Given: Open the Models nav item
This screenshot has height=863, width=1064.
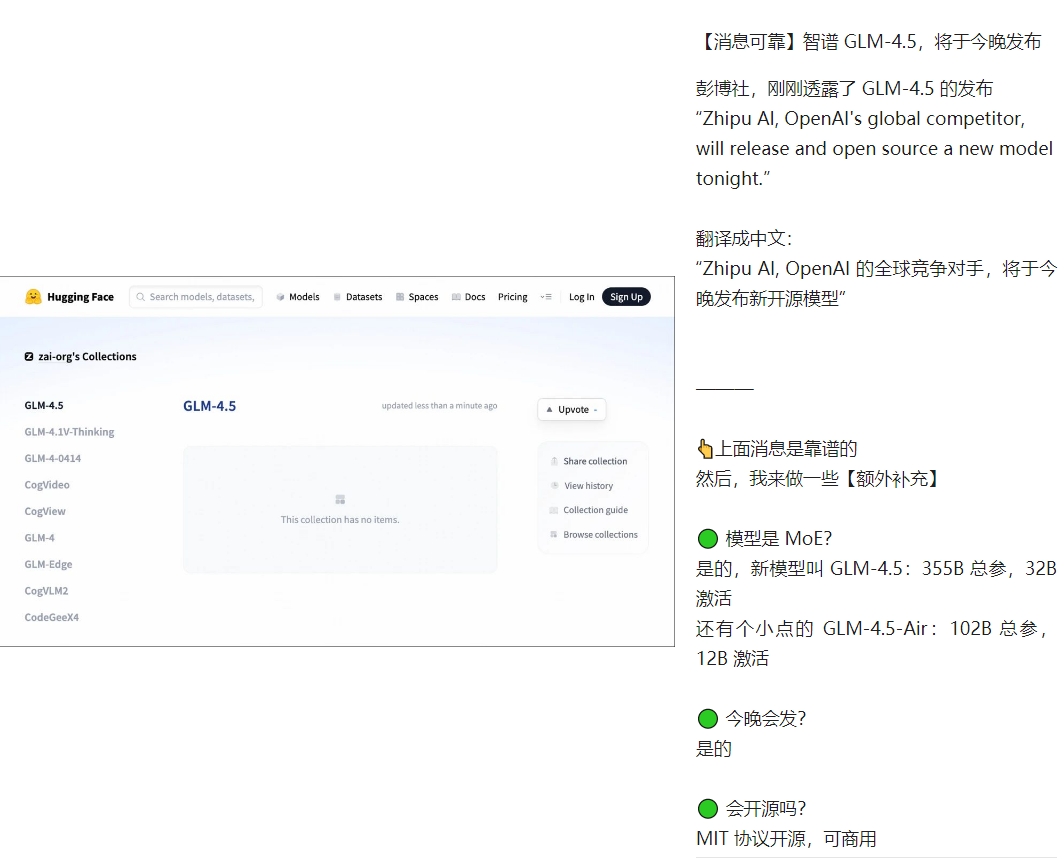Looking at the screenshot, I should tap(304, 297).
